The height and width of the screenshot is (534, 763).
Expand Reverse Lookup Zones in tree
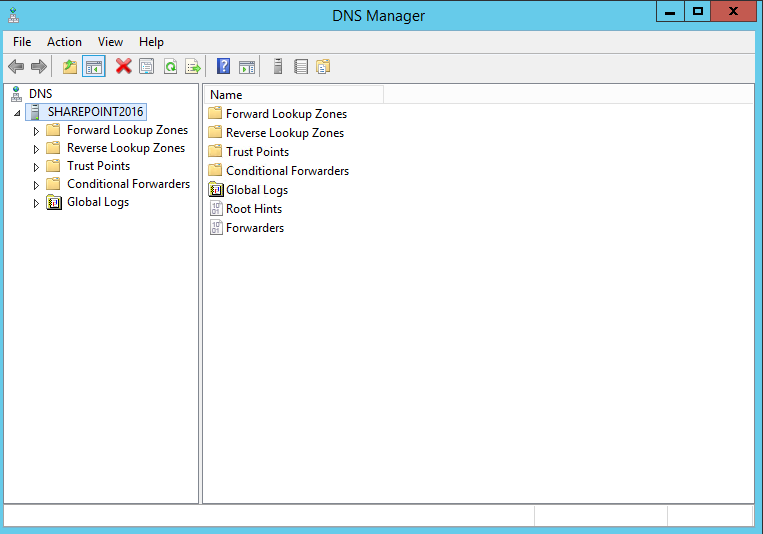coord(36,149)
